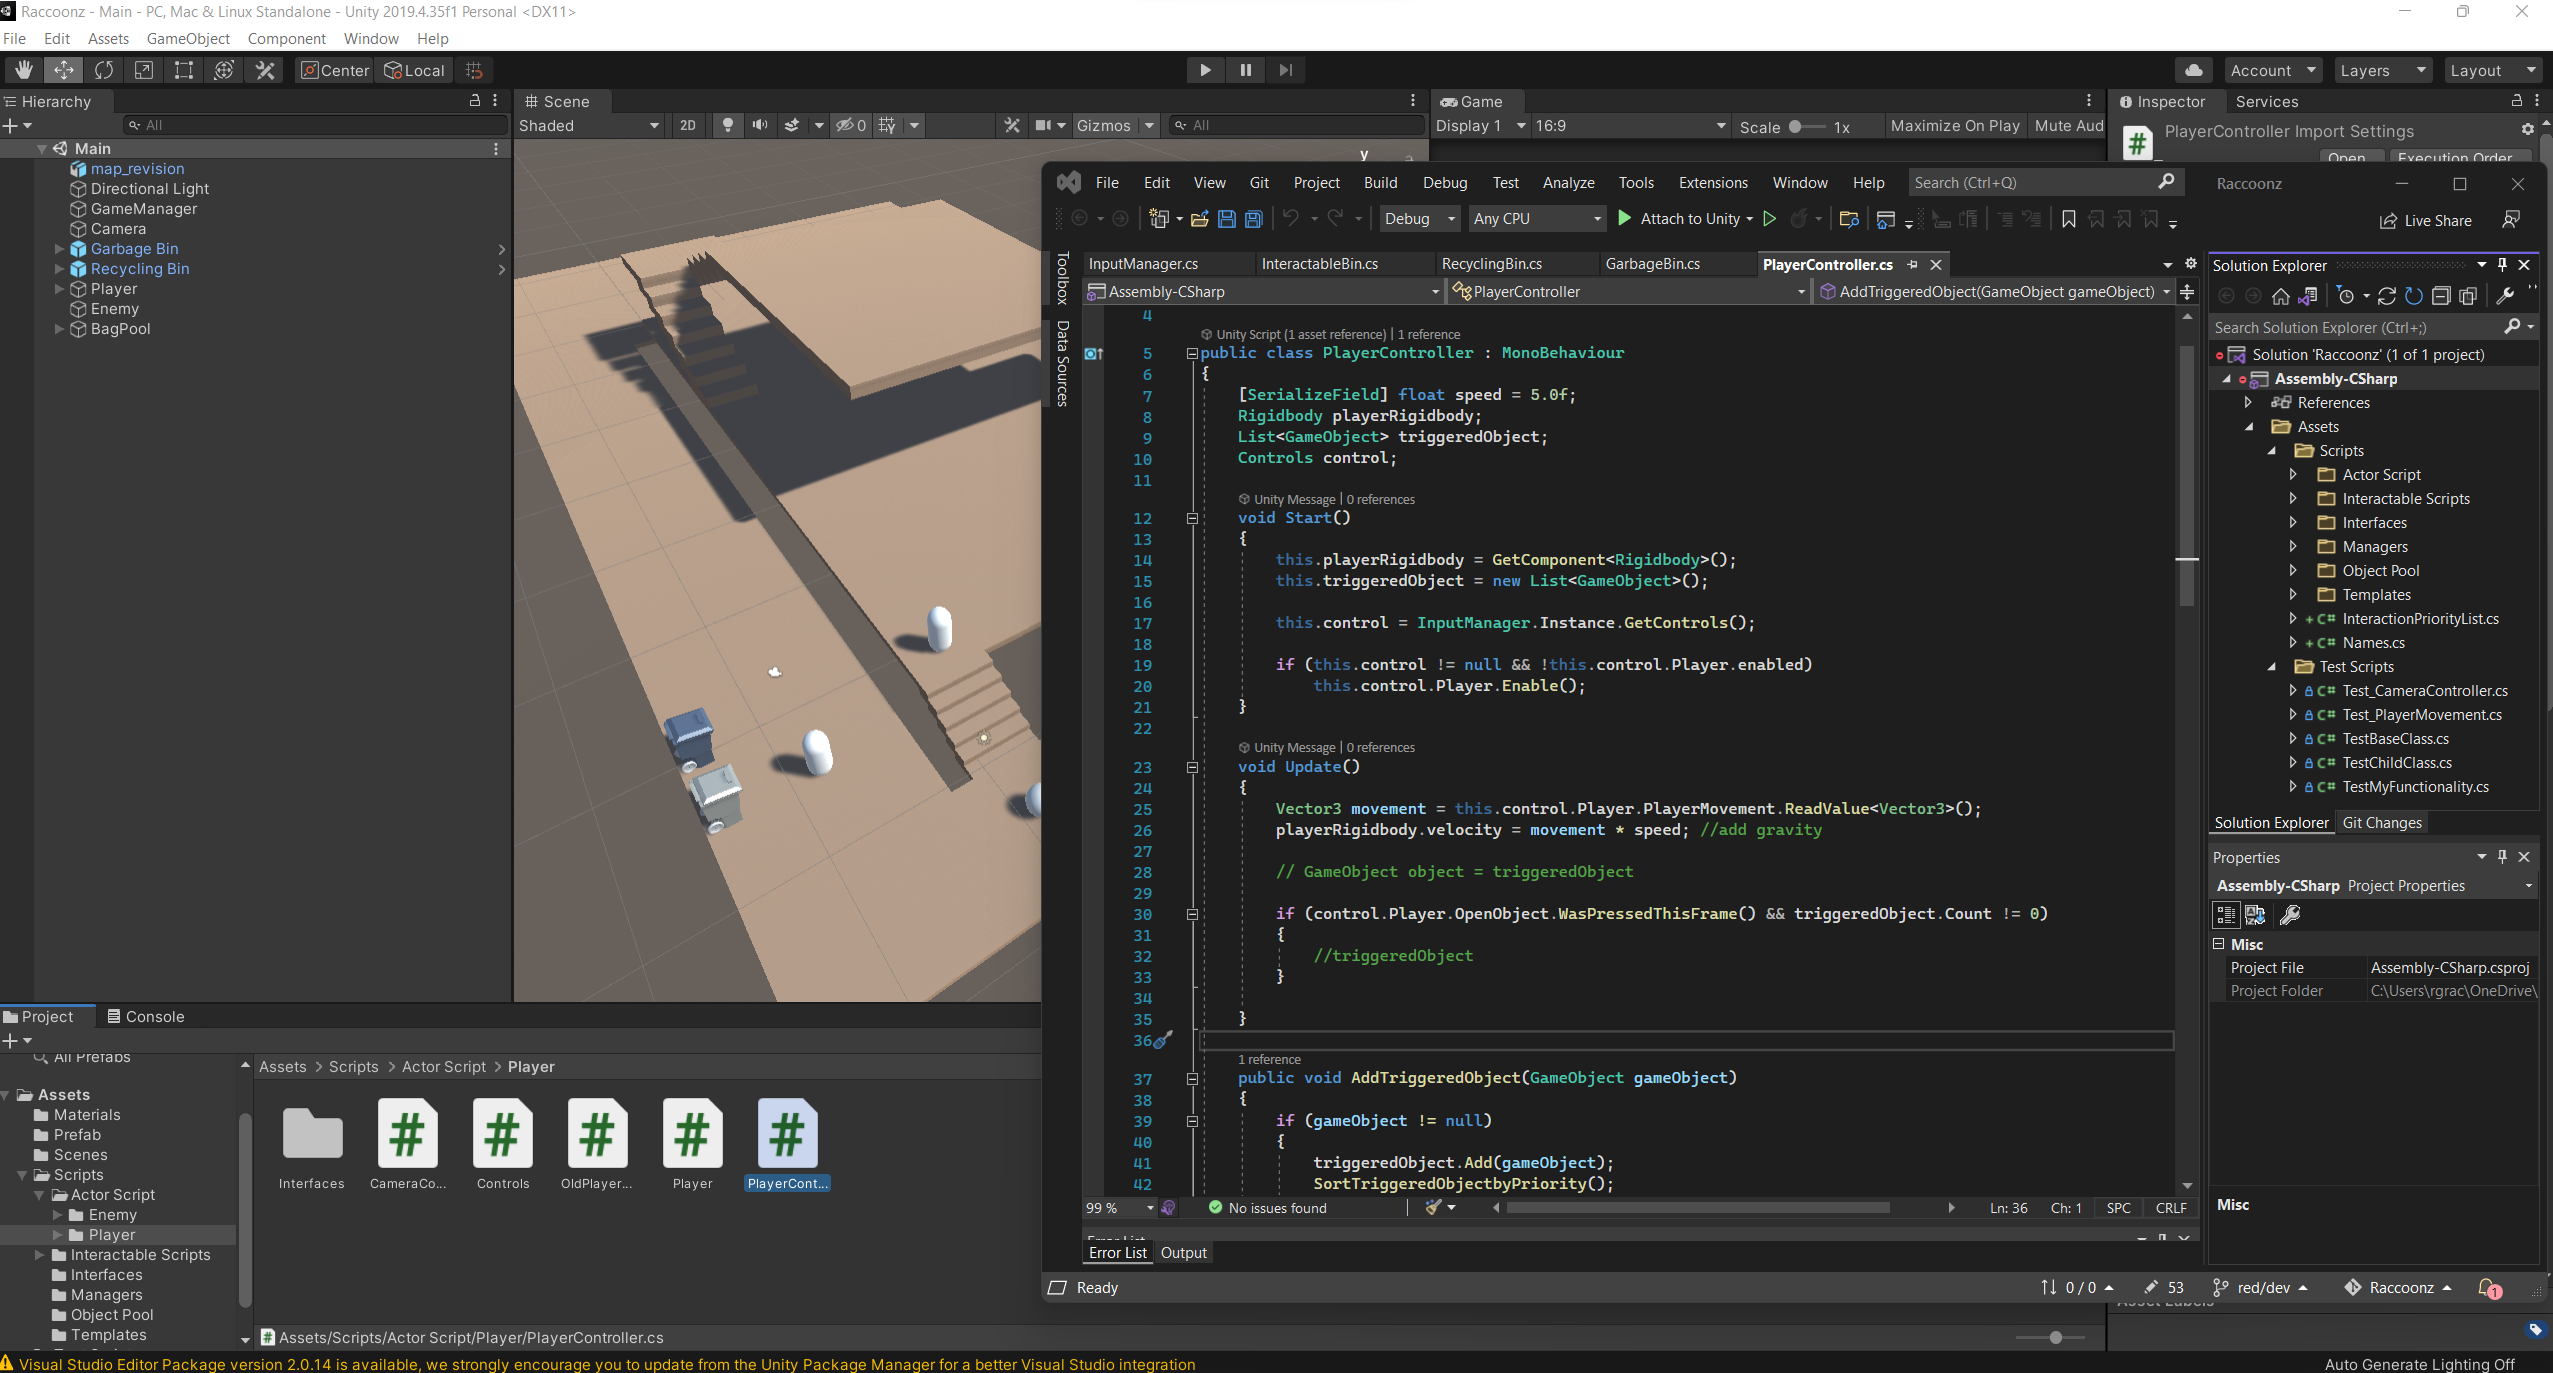Open the Error List panel tab

click(1117, 1253)
